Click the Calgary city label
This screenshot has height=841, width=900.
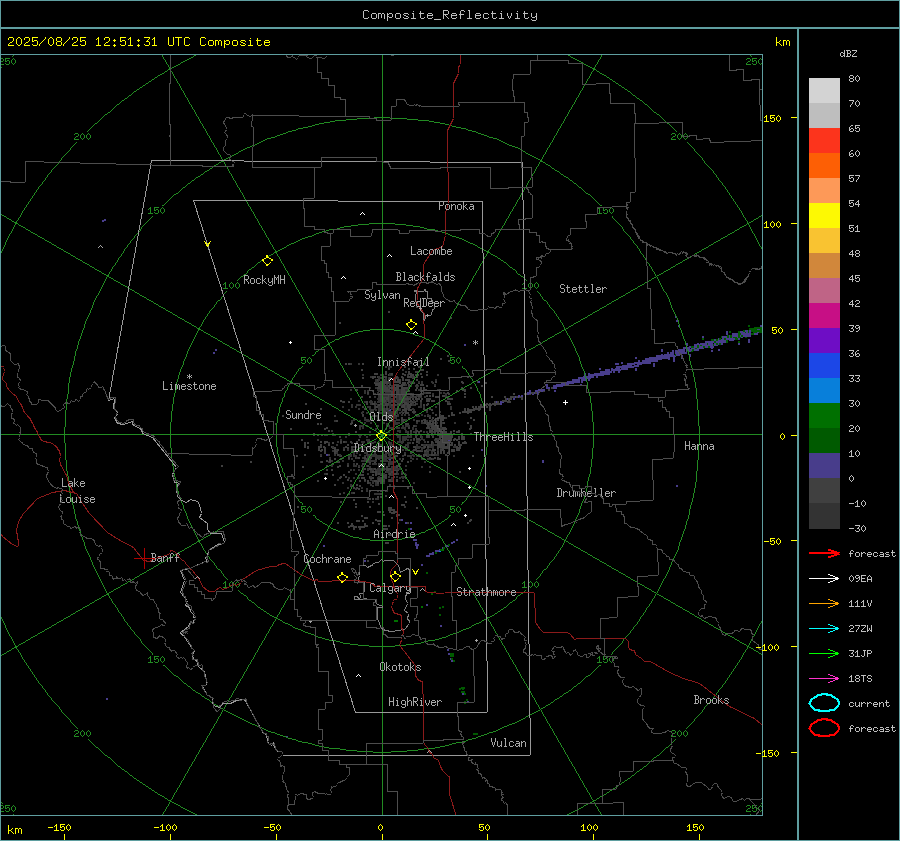pyautogui.click(x=390, y=588)
